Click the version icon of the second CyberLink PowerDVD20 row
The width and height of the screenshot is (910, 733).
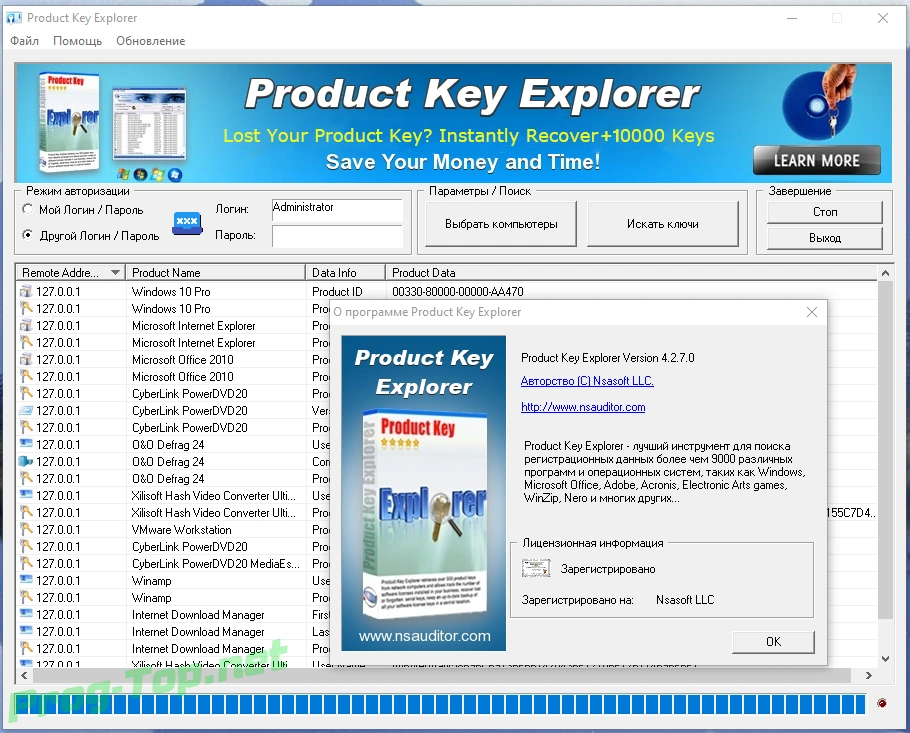26,410
